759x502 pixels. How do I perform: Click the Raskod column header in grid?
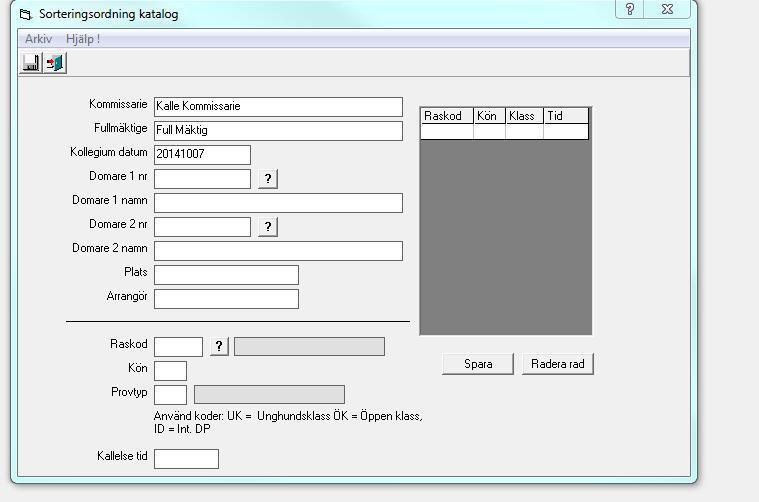[x=447, y=116]
